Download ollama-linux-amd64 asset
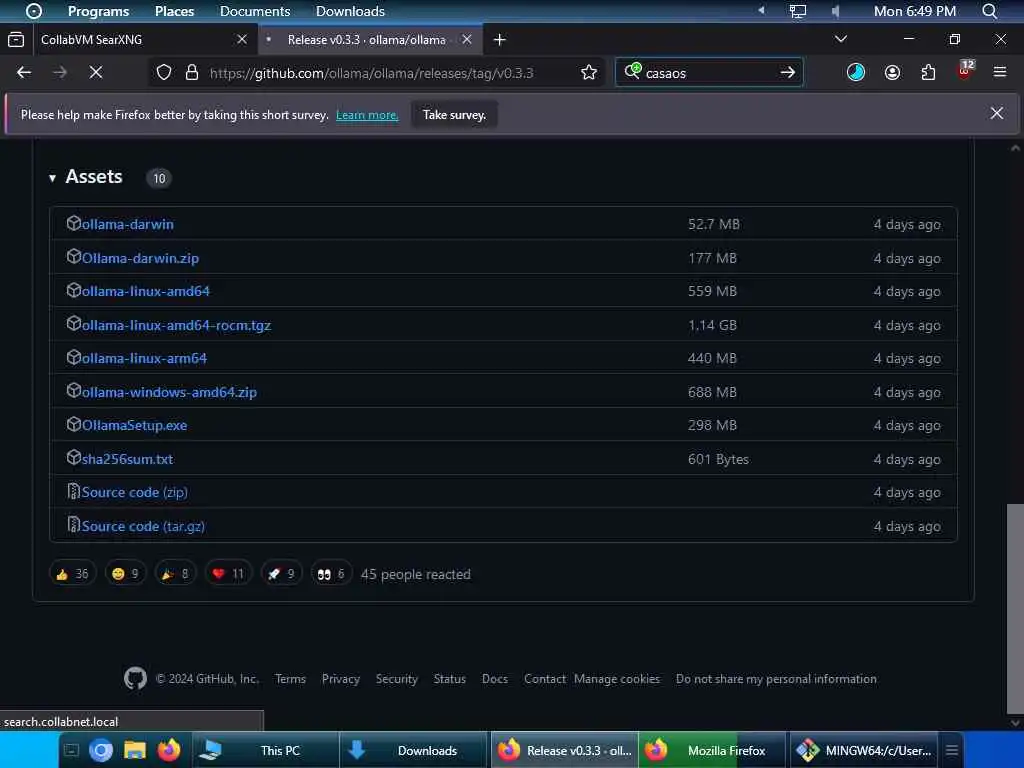Viewport: 1024px width, 768px height. (x=146, y=291)
